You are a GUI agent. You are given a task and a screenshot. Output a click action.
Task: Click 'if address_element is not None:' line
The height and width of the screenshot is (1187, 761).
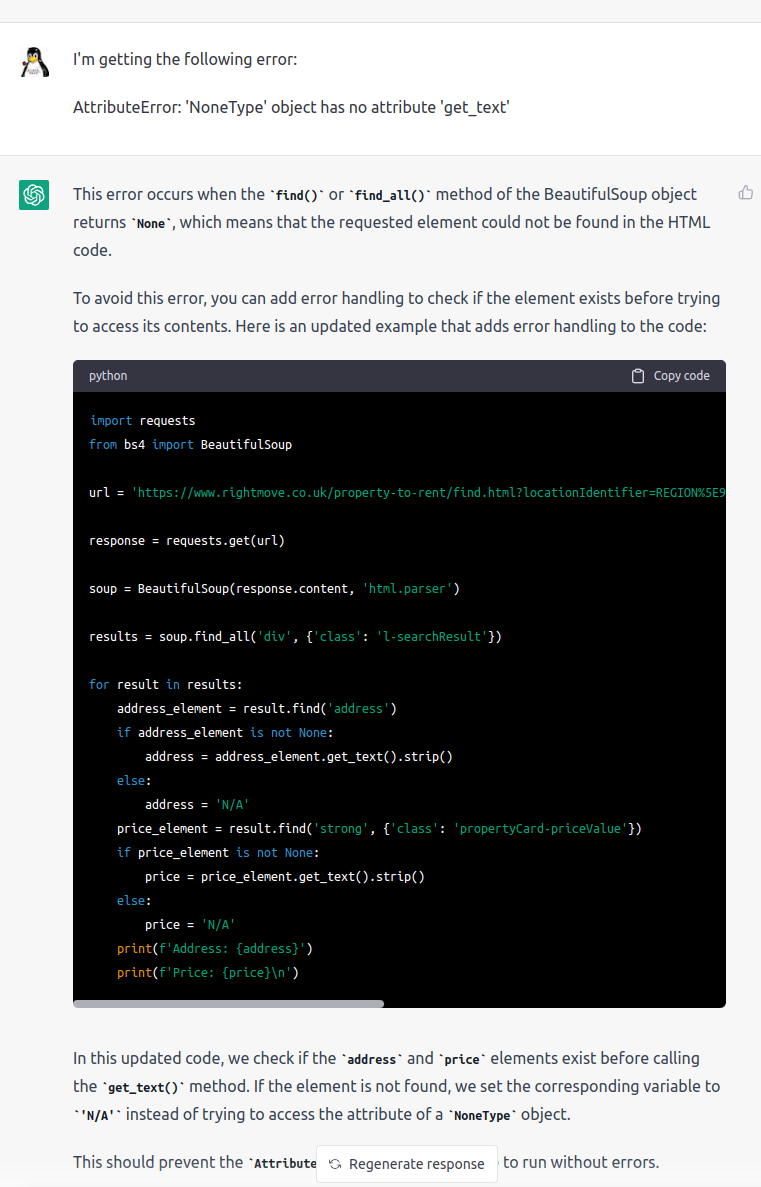point(225,733)
